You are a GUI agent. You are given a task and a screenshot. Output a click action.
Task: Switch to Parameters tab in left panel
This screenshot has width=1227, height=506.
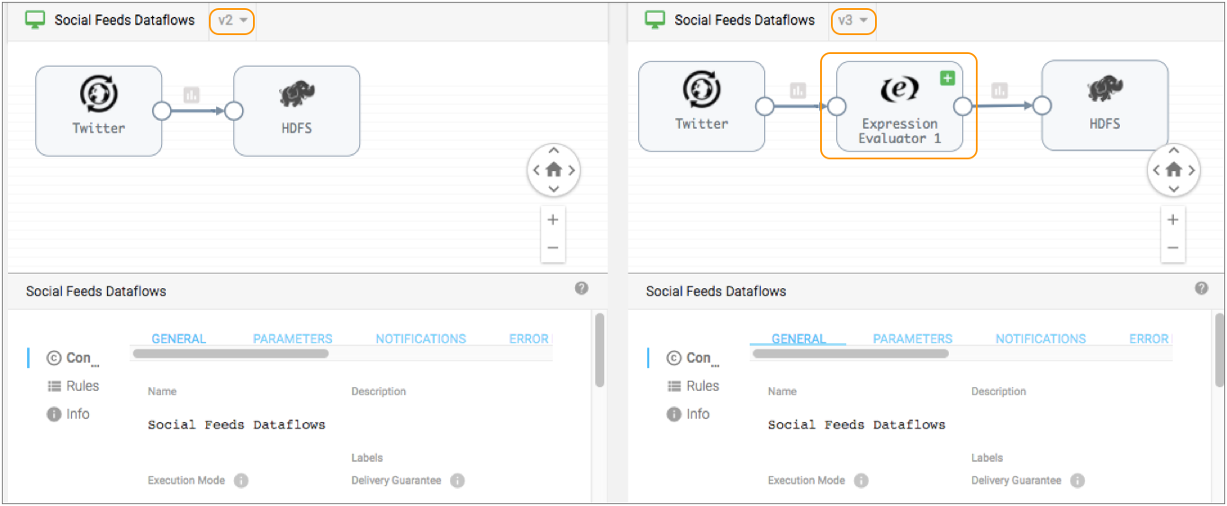[x=292, y=339]
